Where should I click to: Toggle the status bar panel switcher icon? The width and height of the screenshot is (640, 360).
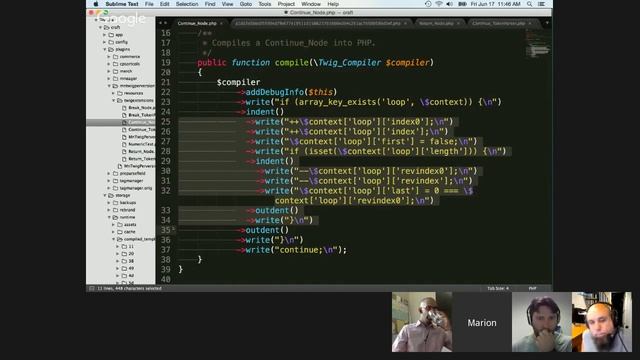click(92, 288)
